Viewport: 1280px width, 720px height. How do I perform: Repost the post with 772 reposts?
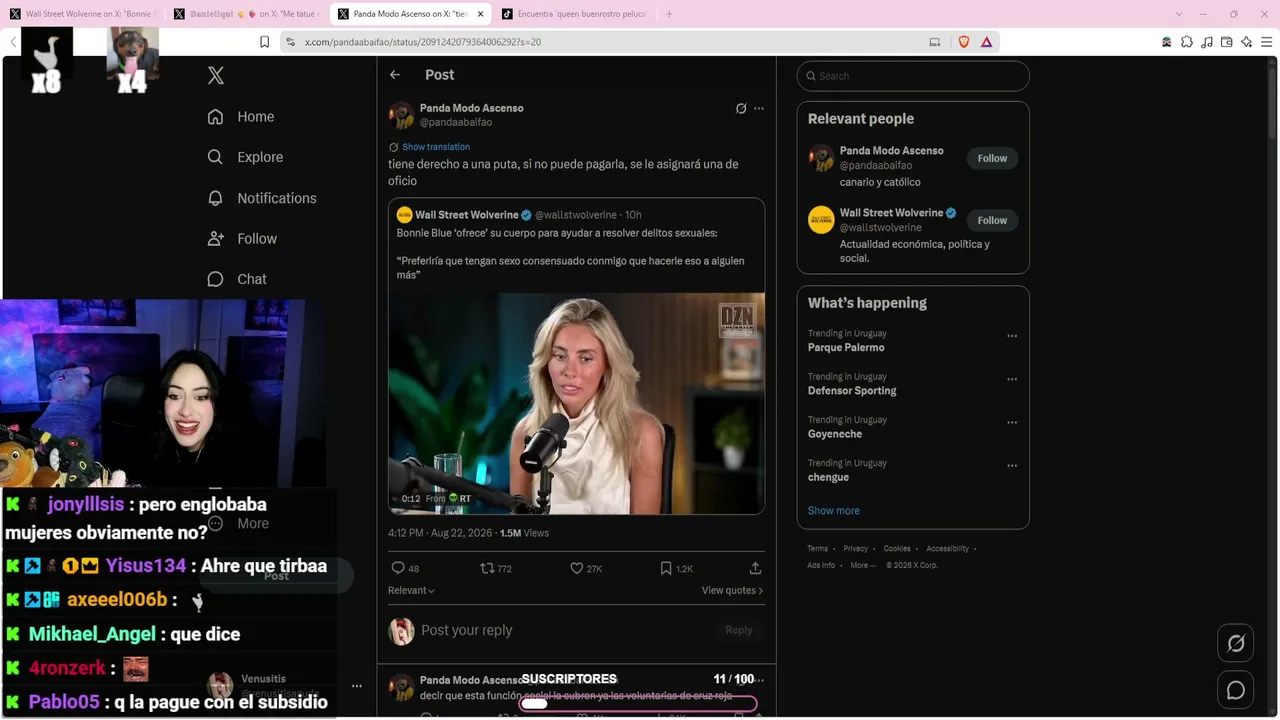(x=487, y=568)
